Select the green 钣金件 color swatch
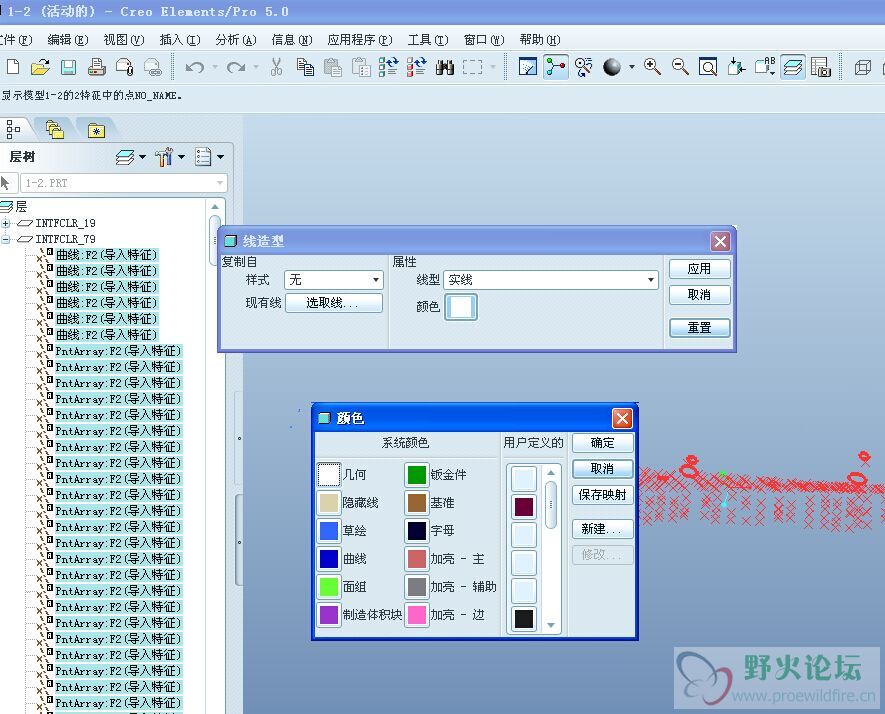The image size is (885, 714). (417, 474)
